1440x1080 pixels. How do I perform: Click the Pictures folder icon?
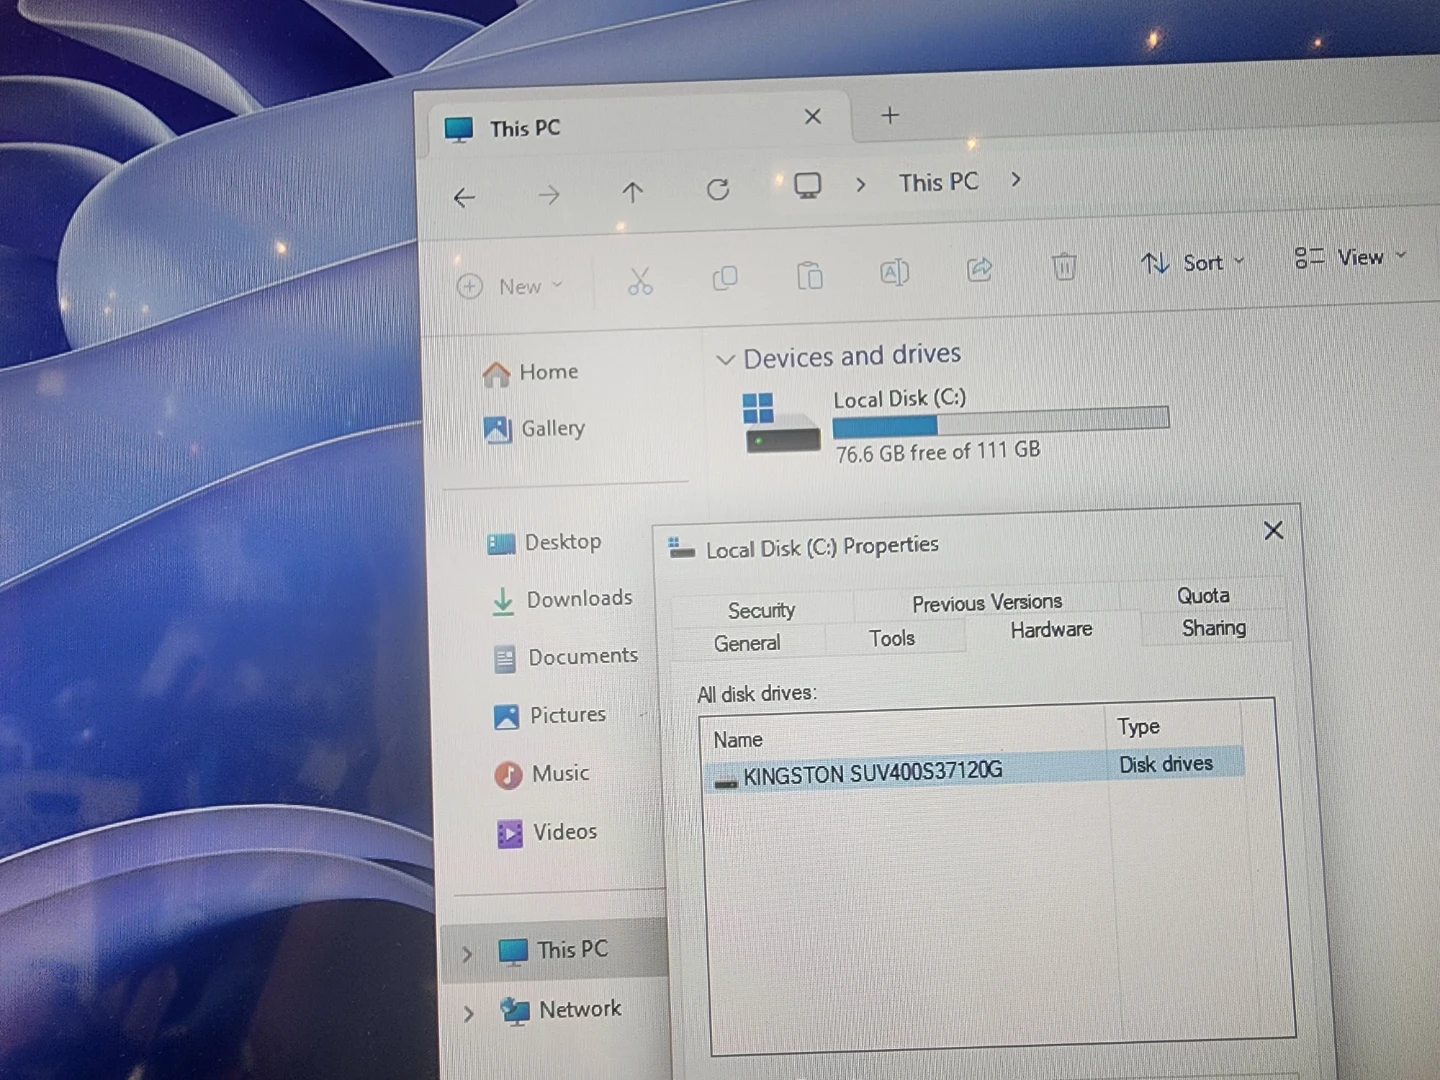(506, 717)
